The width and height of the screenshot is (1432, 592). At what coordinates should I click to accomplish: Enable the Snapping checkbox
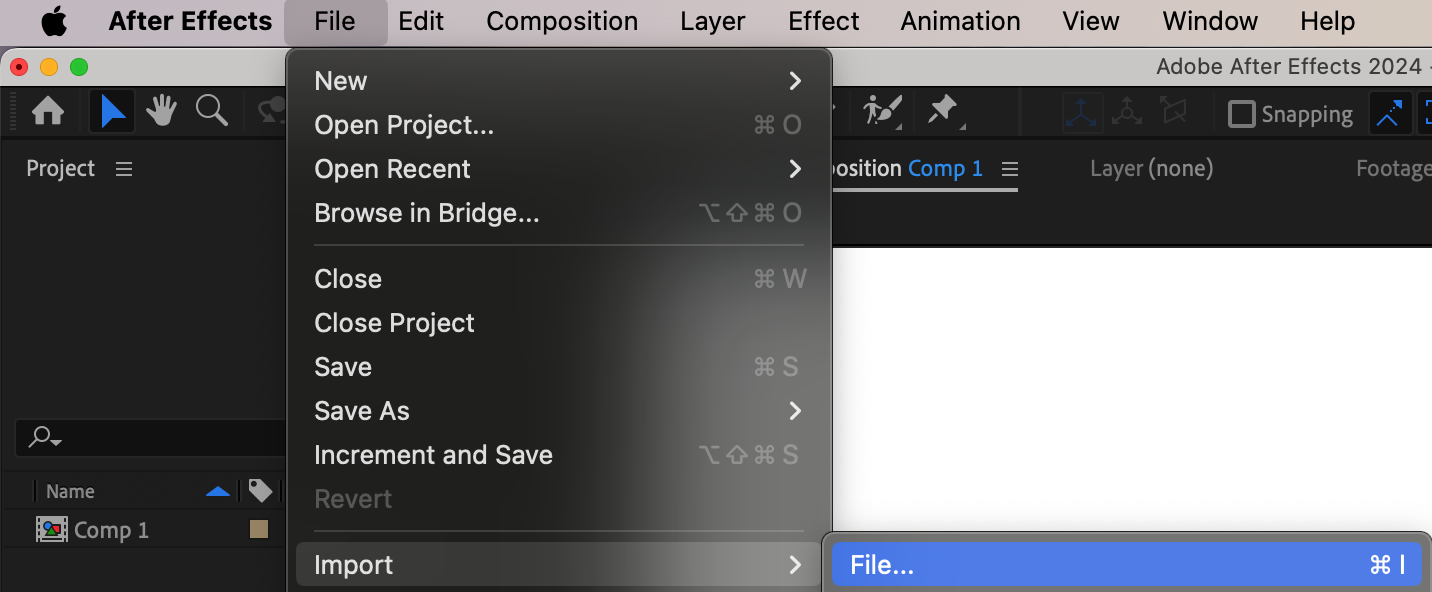click(x=1241, y=114)
